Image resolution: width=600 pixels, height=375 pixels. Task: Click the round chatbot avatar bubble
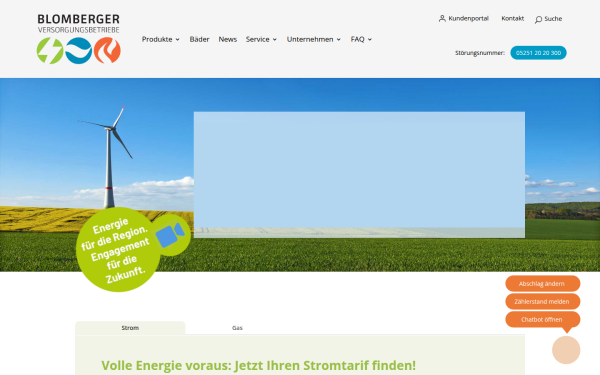(x=566, y=350)
